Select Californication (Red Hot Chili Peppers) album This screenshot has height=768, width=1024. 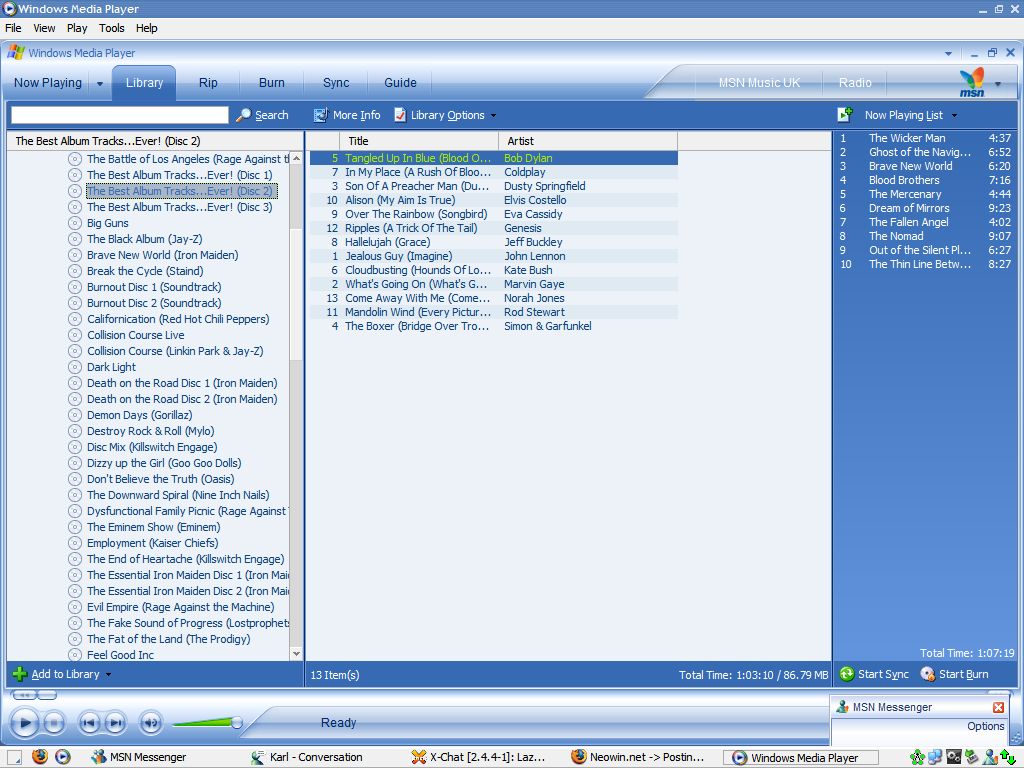click(178, 319)
